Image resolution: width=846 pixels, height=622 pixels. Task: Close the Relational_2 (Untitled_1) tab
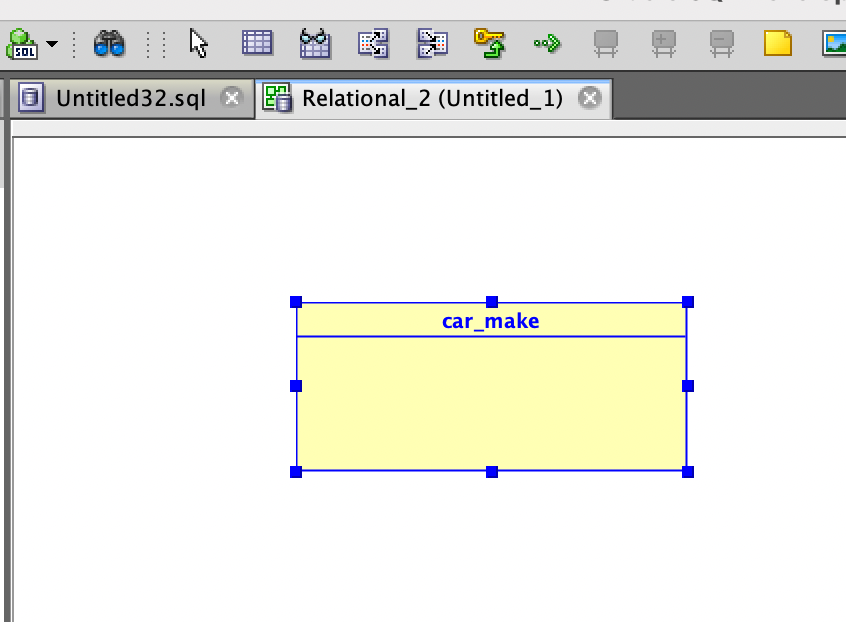[x=591, y=98]
